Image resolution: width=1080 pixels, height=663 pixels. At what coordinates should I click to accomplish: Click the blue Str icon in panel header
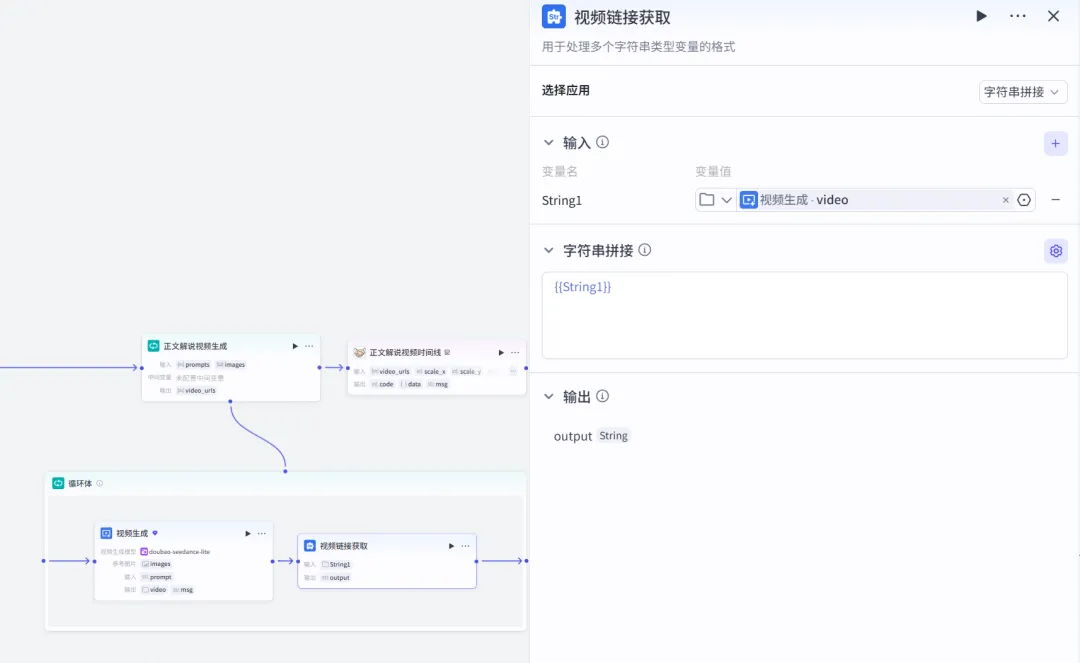click(x=554, y=17)
